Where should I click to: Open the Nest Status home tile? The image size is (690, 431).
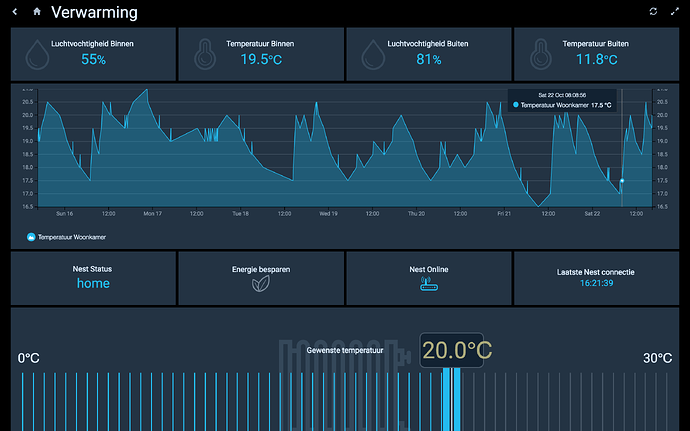tap(93, 278)
